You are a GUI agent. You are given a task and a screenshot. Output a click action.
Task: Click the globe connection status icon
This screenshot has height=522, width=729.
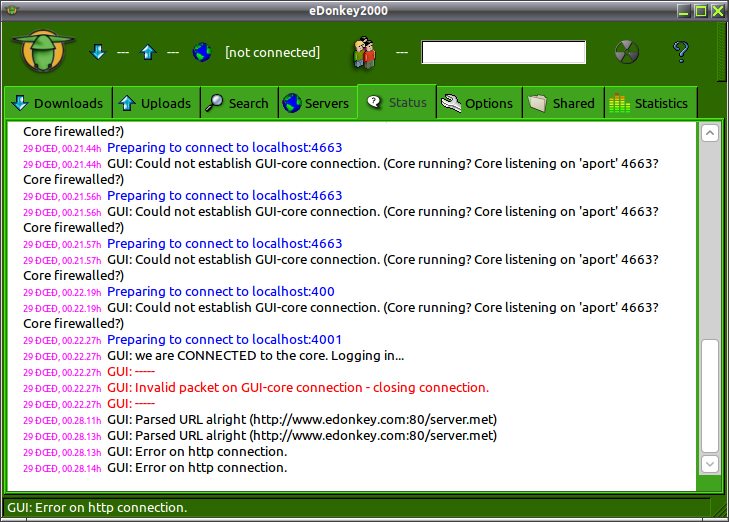point(202,52)
